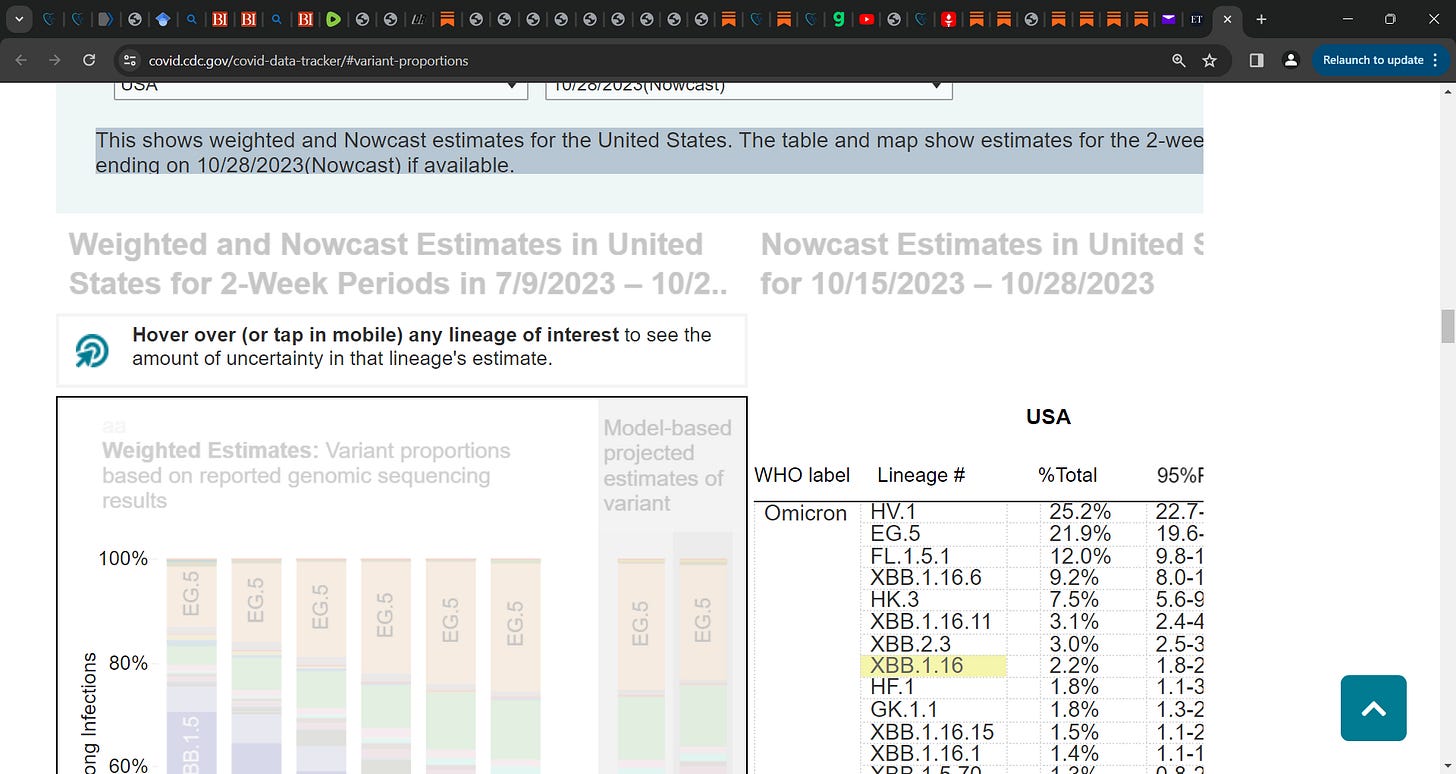Click the uncertainty target icon beside hover hint
Viewport: 1456px width, 774px height.
(x=92, y=350)
